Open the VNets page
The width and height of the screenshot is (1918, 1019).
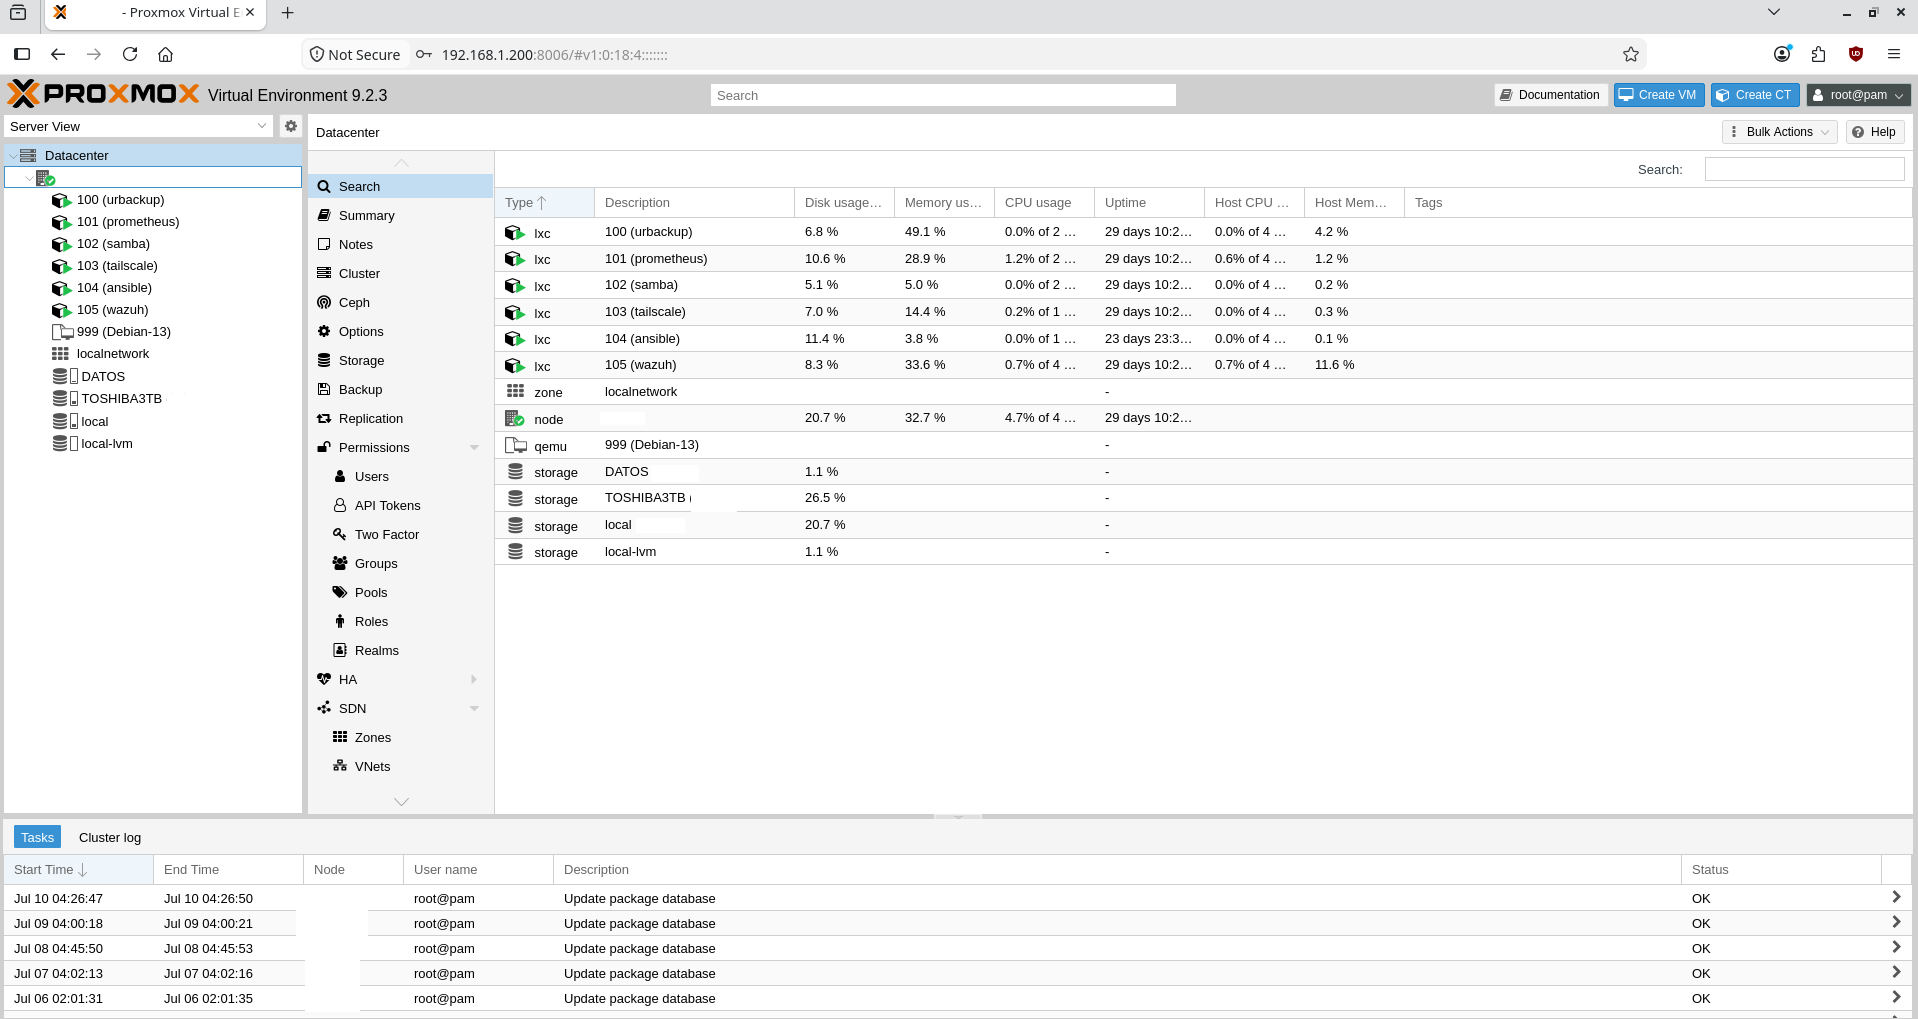[401, 766]
